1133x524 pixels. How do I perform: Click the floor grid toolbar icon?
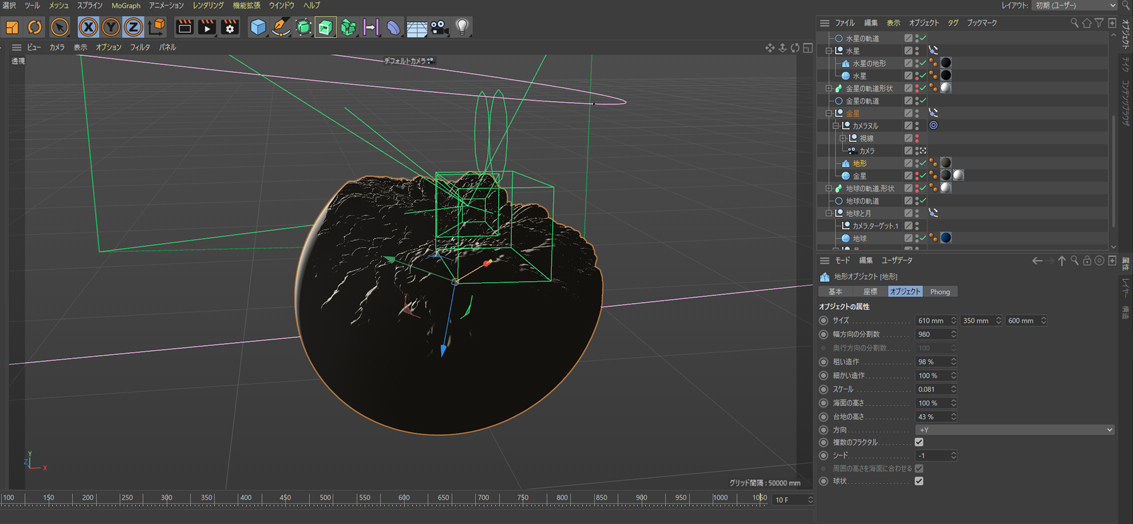tap(416, 28)
